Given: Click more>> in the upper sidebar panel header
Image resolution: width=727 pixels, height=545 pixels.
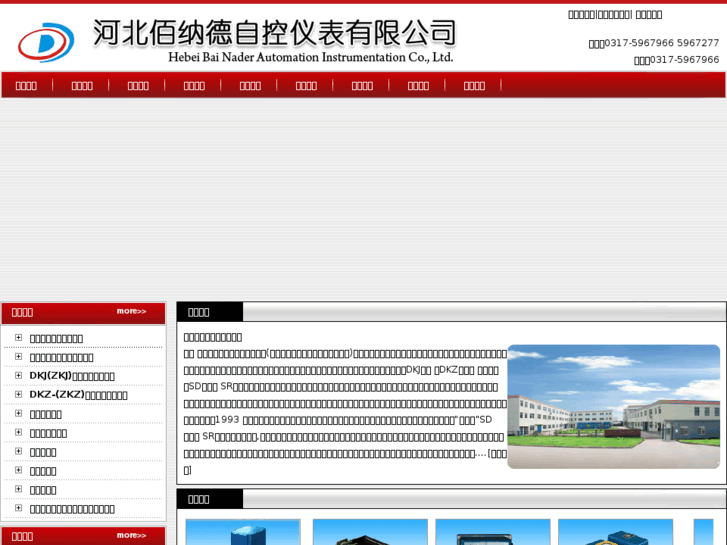Looking at the screenshot, I should point(131,311).
